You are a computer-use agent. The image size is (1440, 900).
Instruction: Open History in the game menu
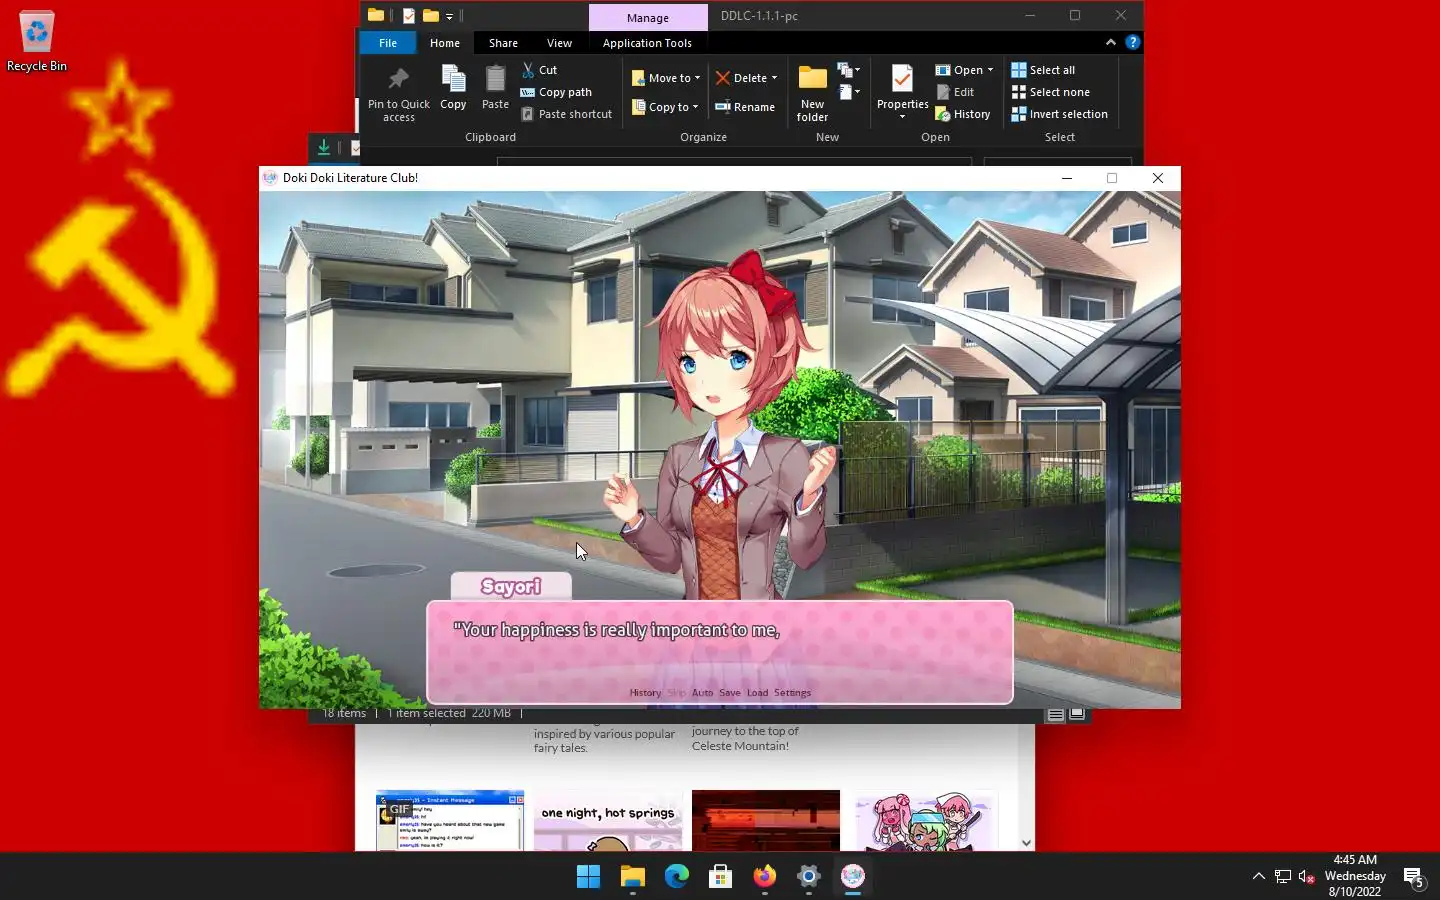[x=645, y=693]
